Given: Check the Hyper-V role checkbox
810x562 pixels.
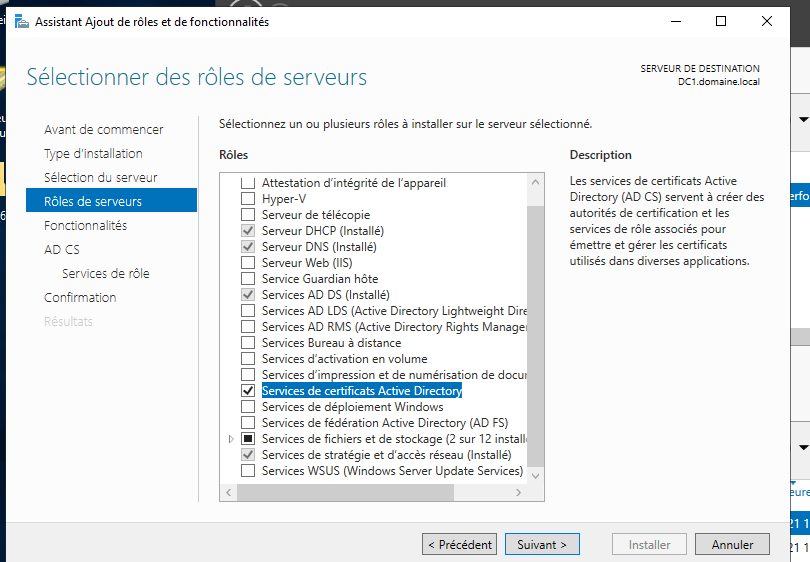Looking at the screenshot, I should 248,199.
